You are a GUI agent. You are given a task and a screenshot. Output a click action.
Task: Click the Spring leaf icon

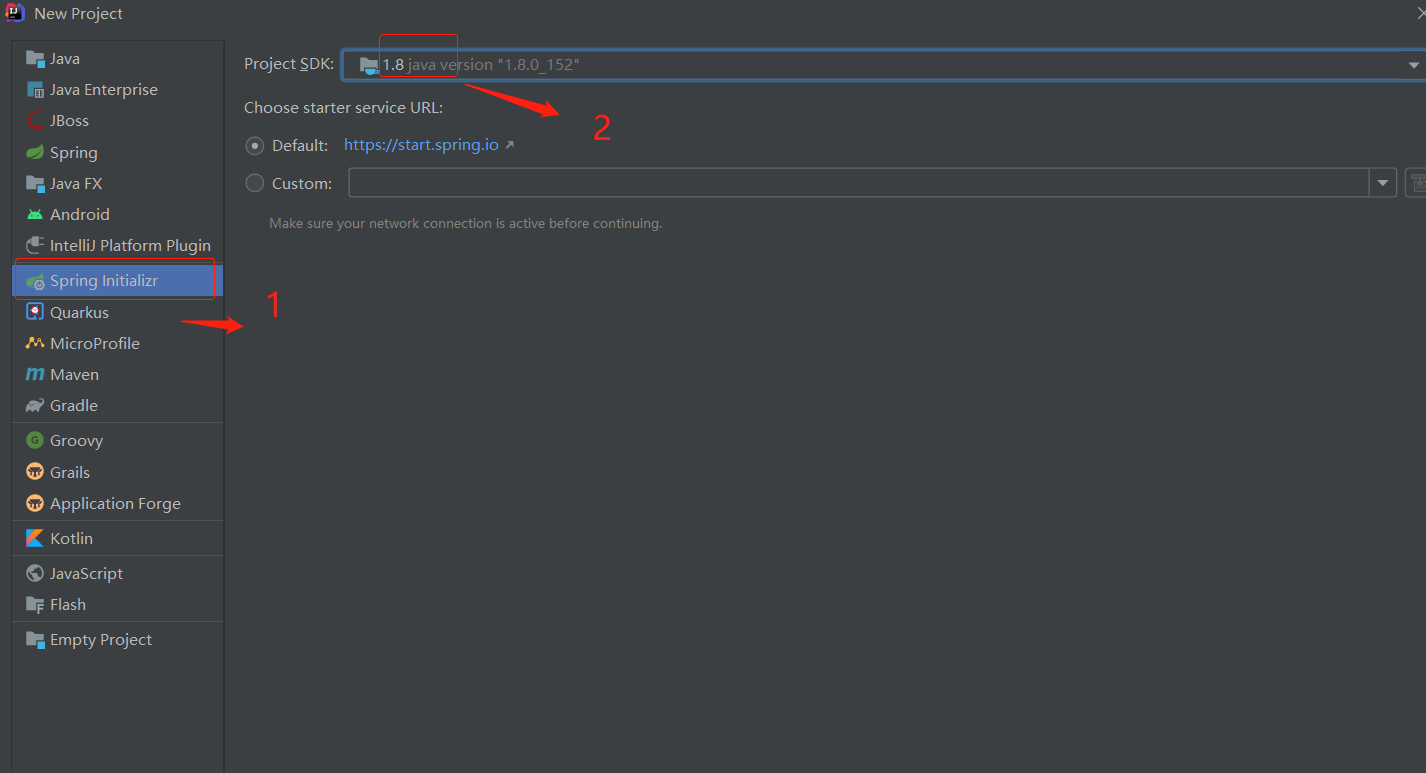click(x=35, y=153)
